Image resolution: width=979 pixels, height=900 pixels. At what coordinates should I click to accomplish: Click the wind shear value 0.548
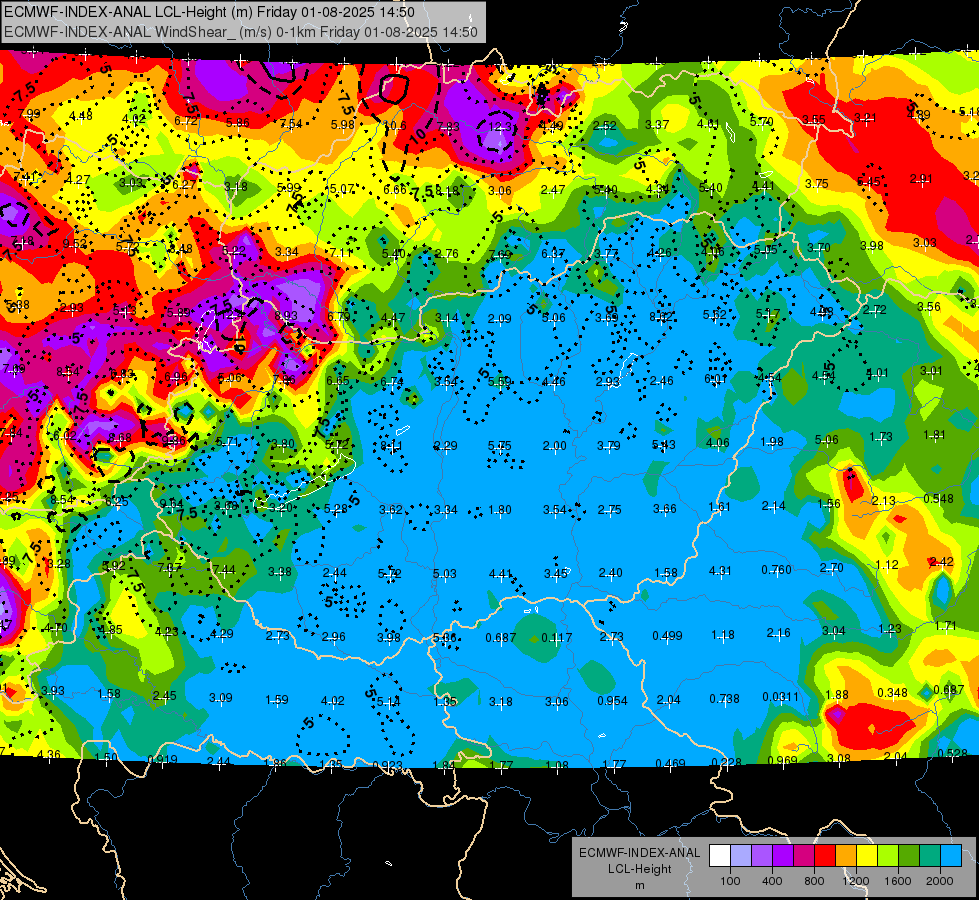(938, 498)
